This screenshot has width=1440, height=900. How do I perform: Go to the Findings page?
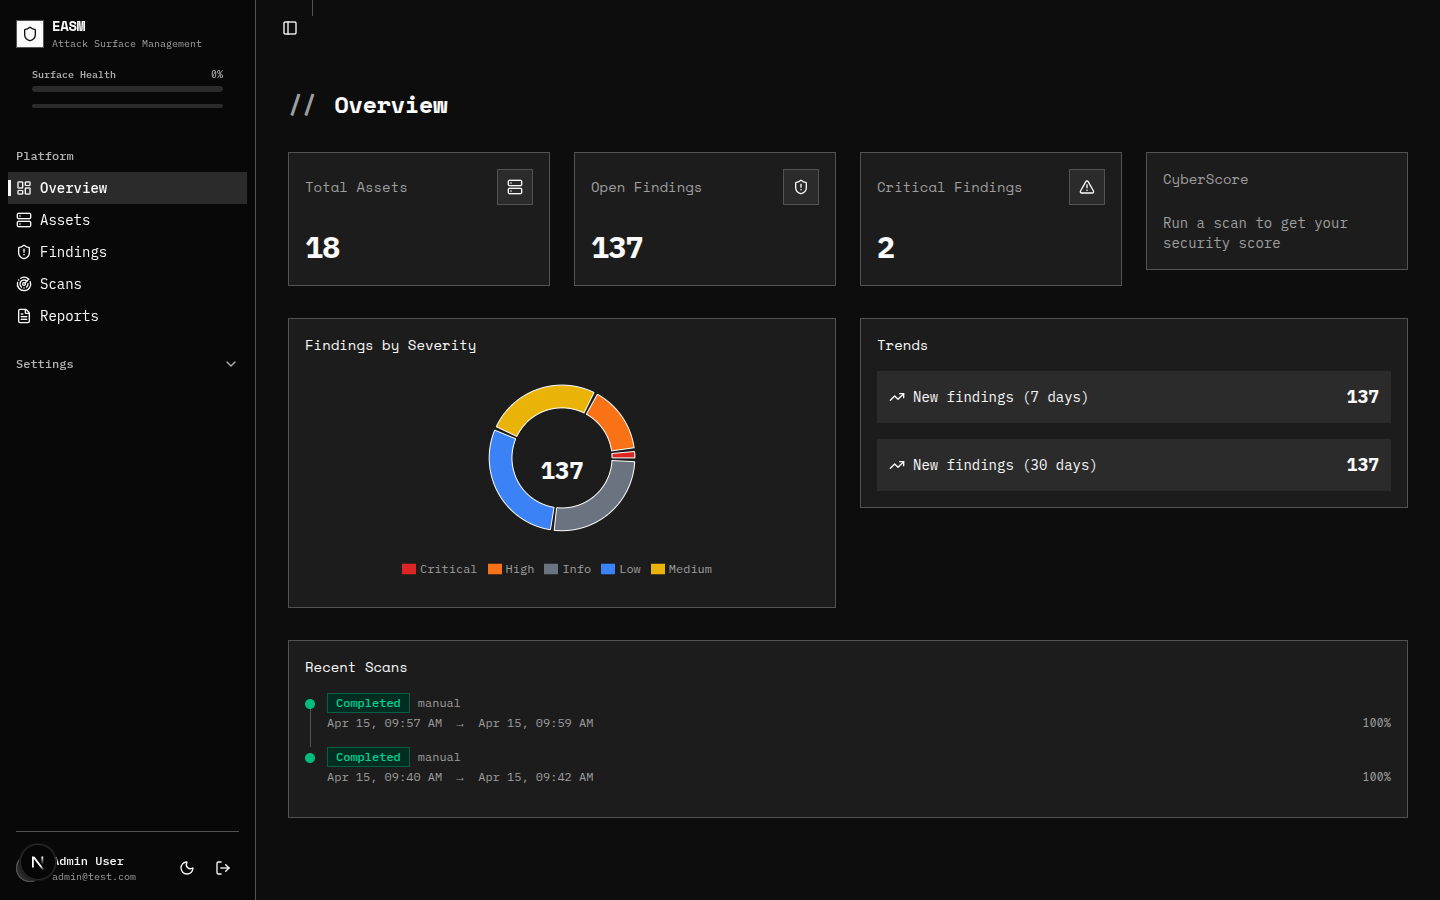[127, 252]
